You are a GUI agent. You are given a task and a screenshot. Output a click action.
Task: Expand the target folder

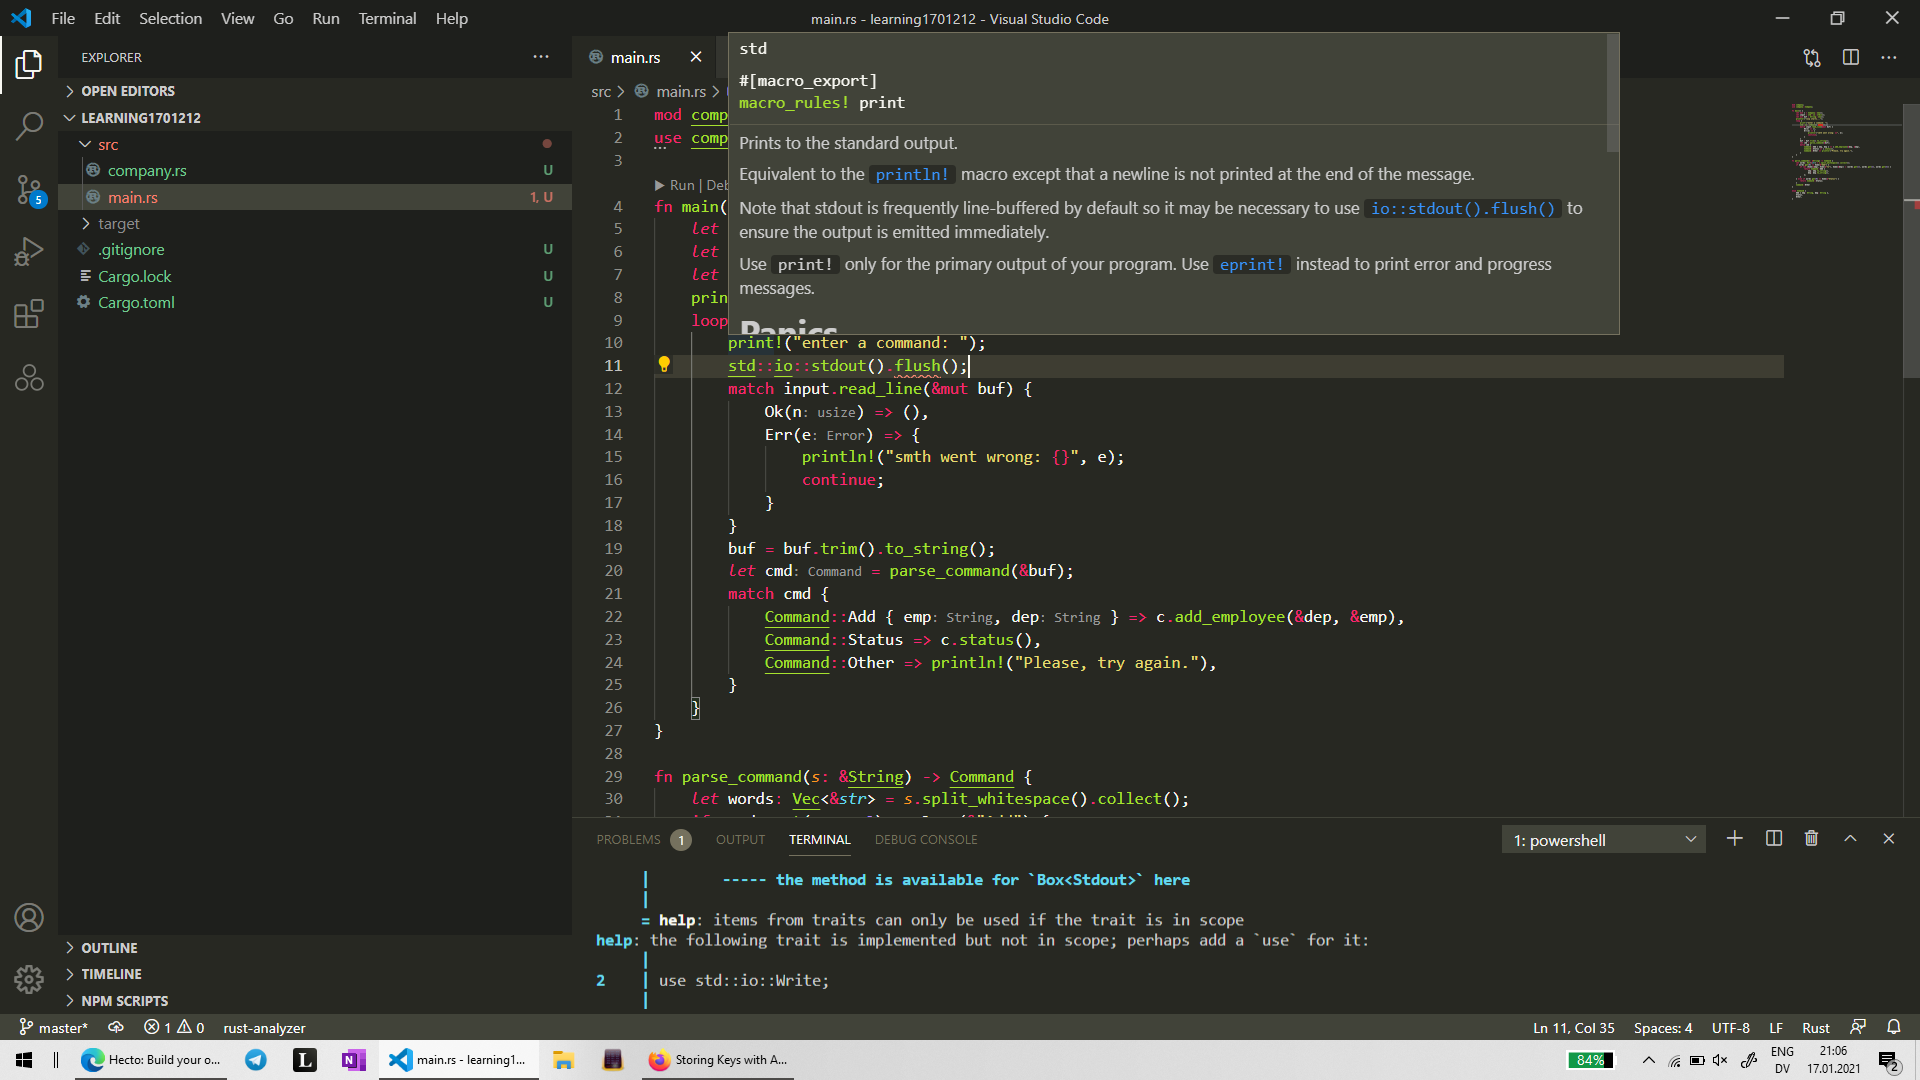[x=315, y=223]
